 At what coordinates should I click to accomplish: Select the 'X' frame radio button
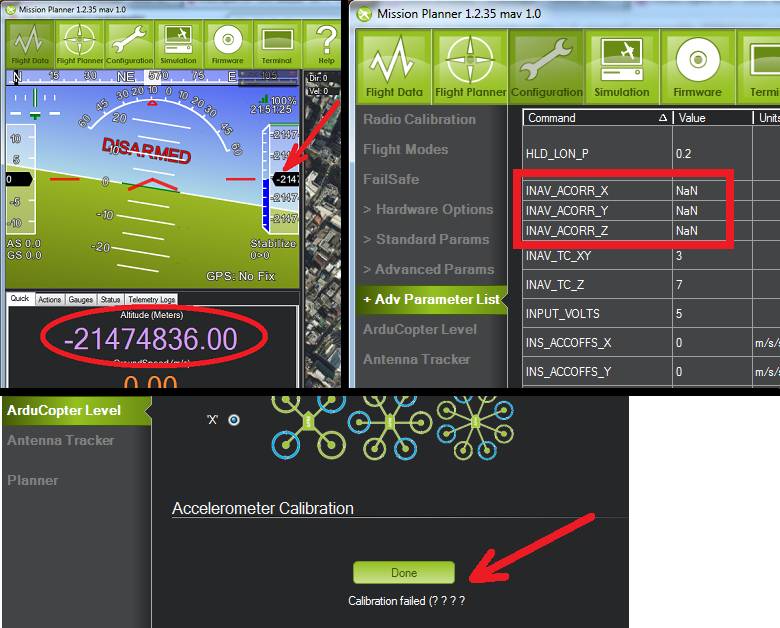point(234,420)
